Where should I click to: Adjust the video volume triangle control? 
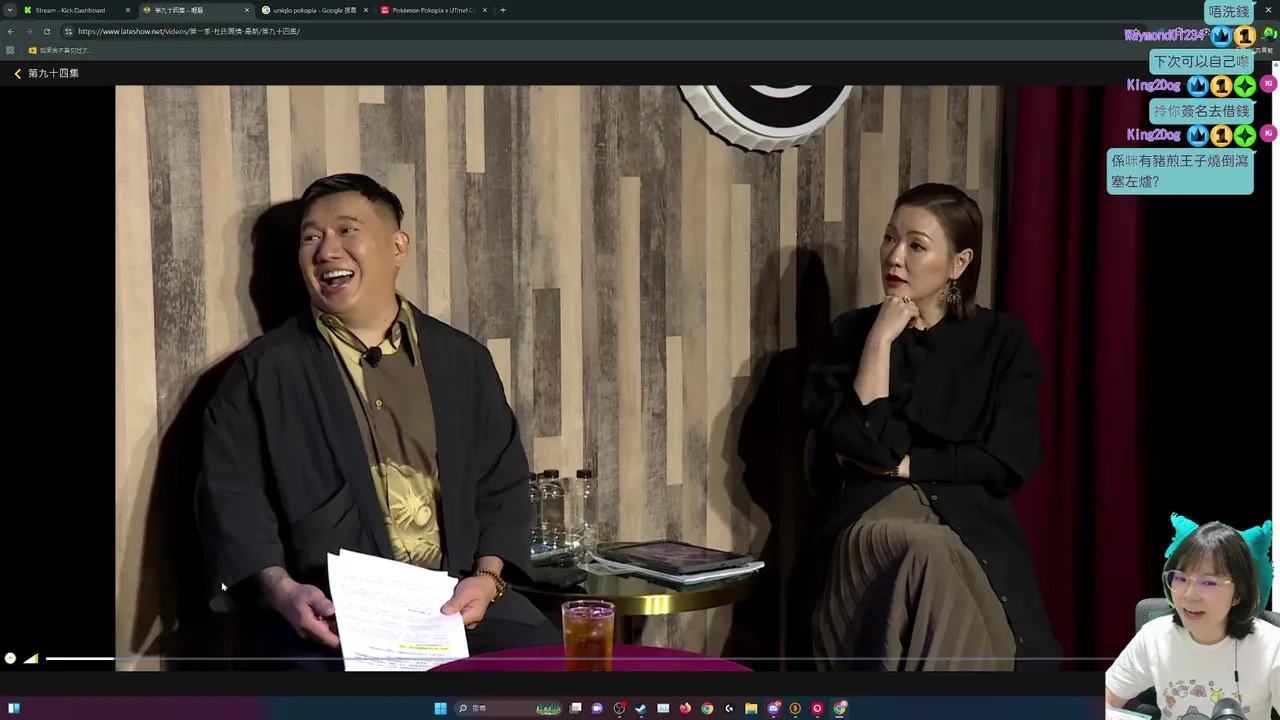[x=31, y=658]
